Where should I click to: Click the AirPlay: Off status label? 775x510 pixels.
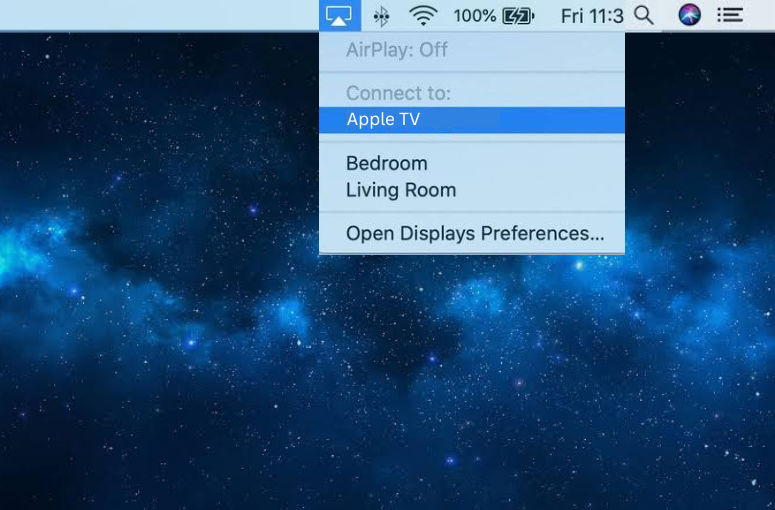[x=397, y=50]
